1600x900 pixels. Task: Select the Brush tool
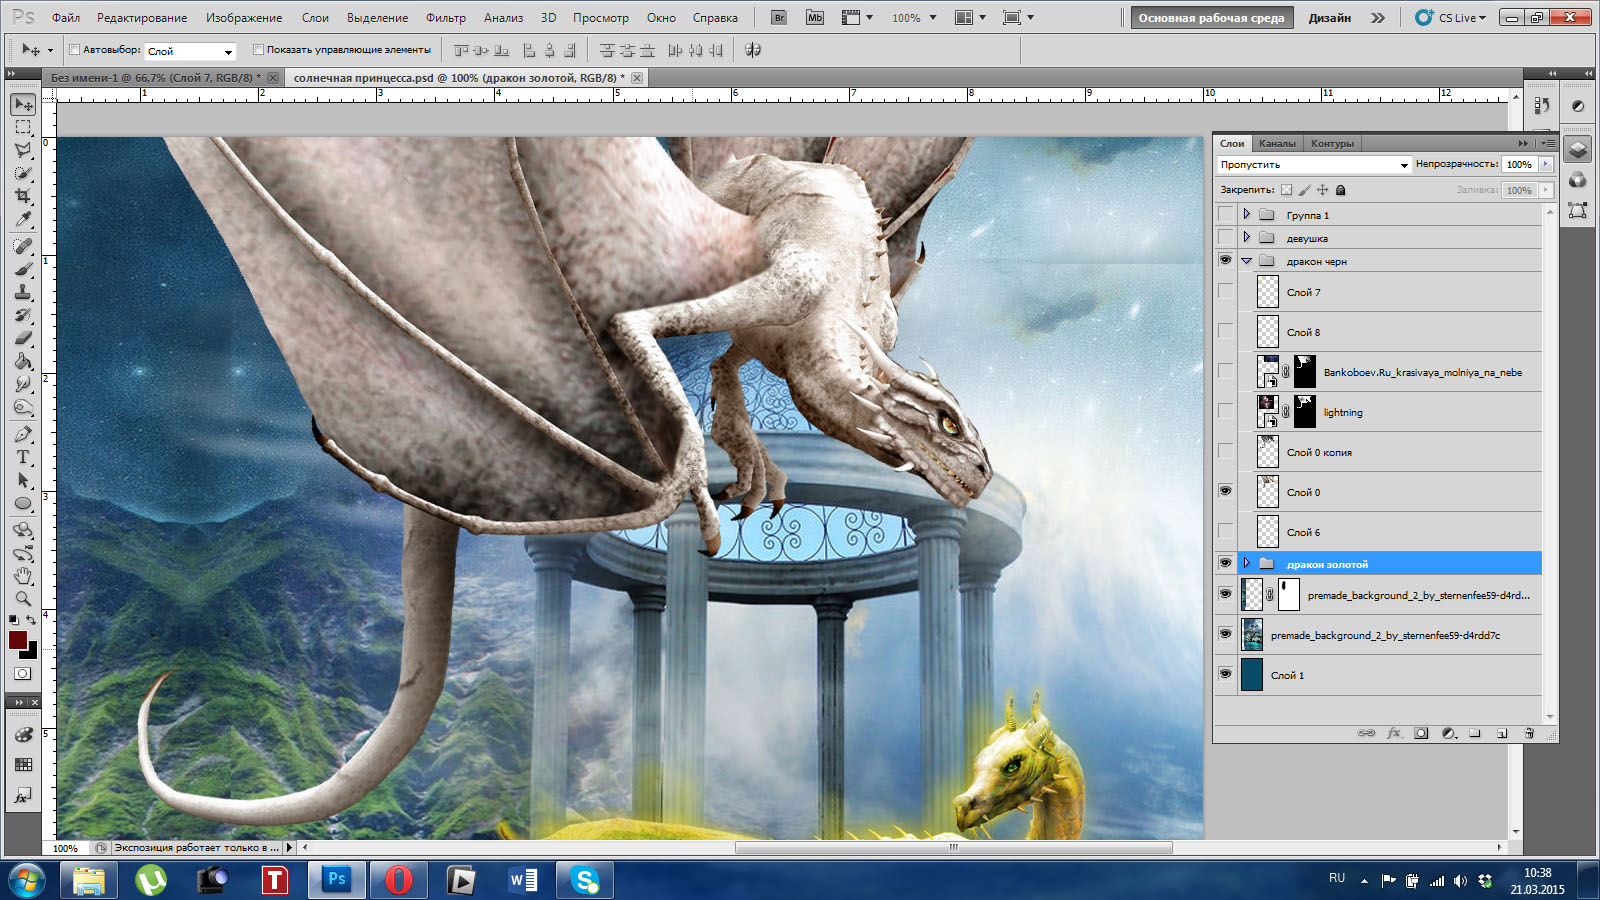pos(23,269)
